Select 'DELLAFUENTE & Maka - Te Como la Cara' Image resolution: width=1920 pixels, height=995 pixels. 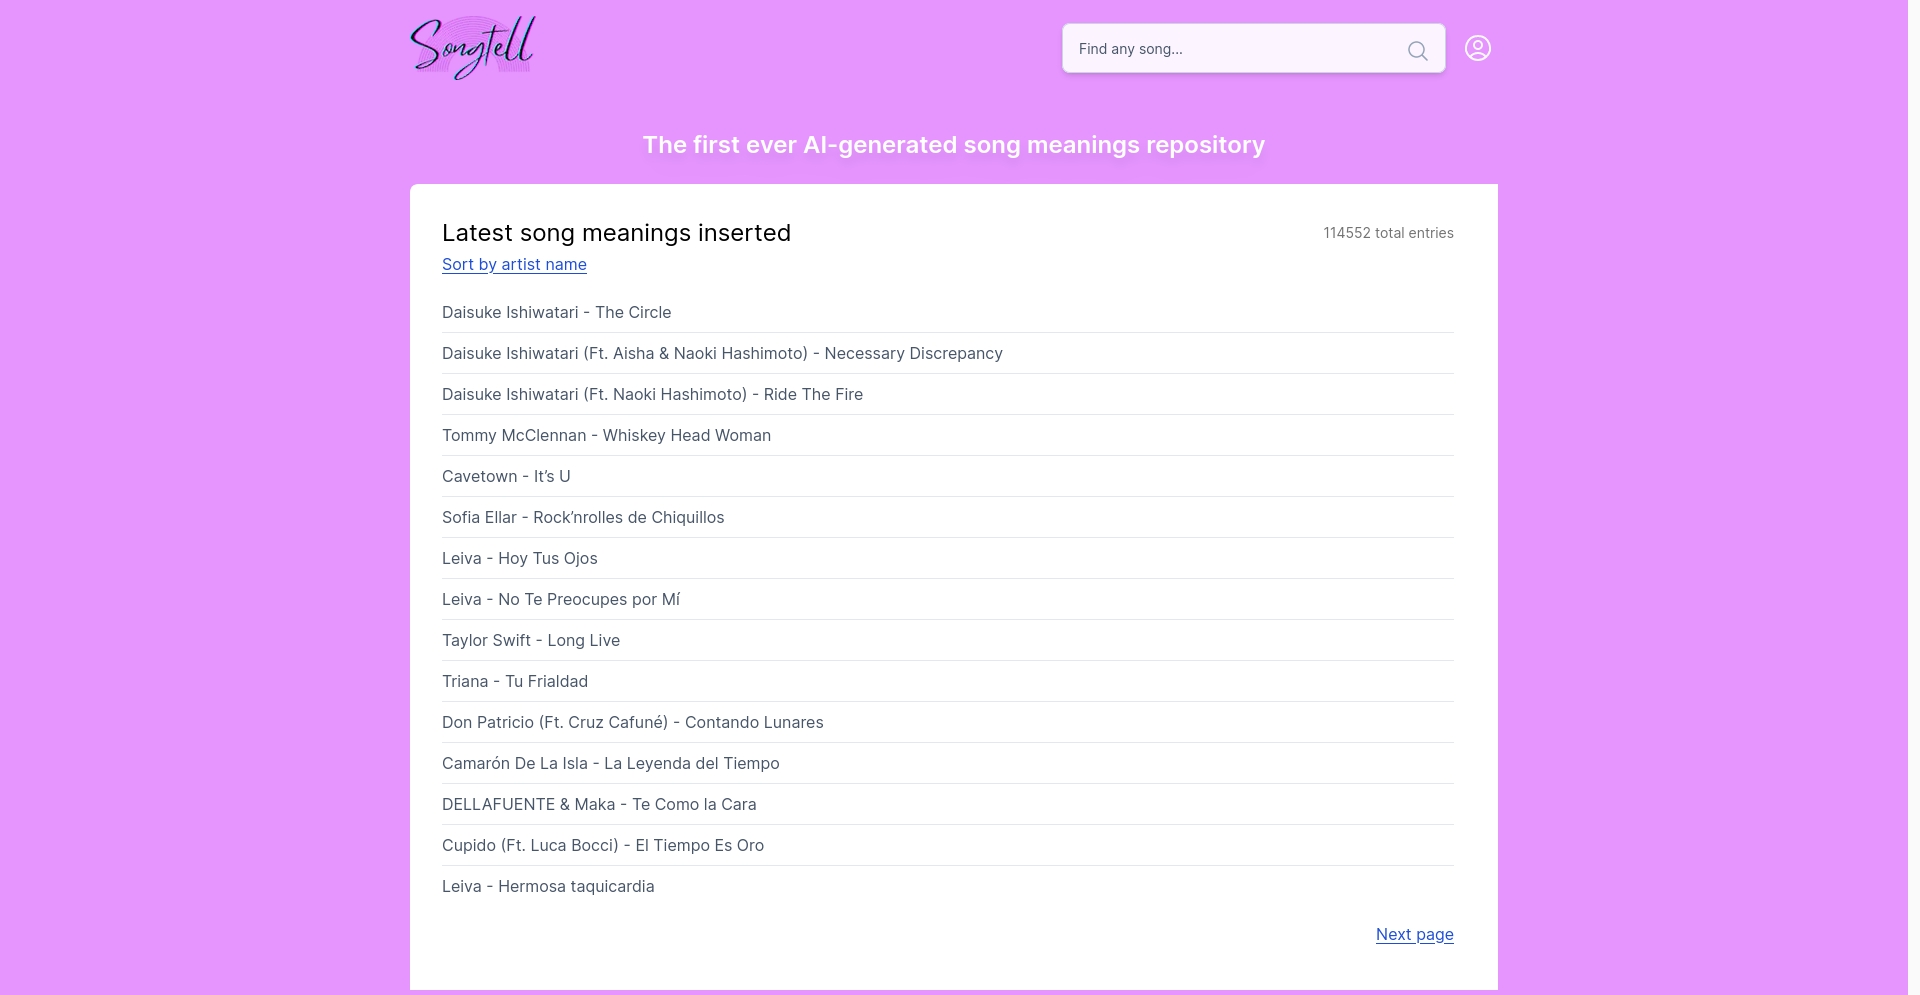click(599, 804)
